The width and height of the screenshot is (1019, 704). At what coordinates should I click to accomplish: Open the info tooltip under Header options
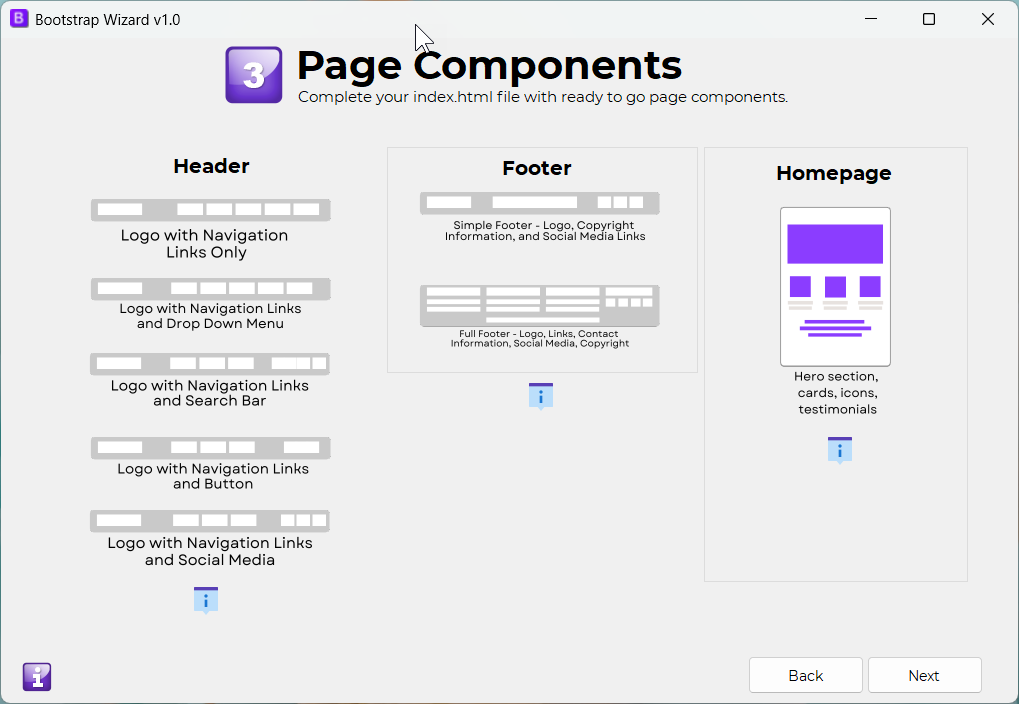click(206, 600)
